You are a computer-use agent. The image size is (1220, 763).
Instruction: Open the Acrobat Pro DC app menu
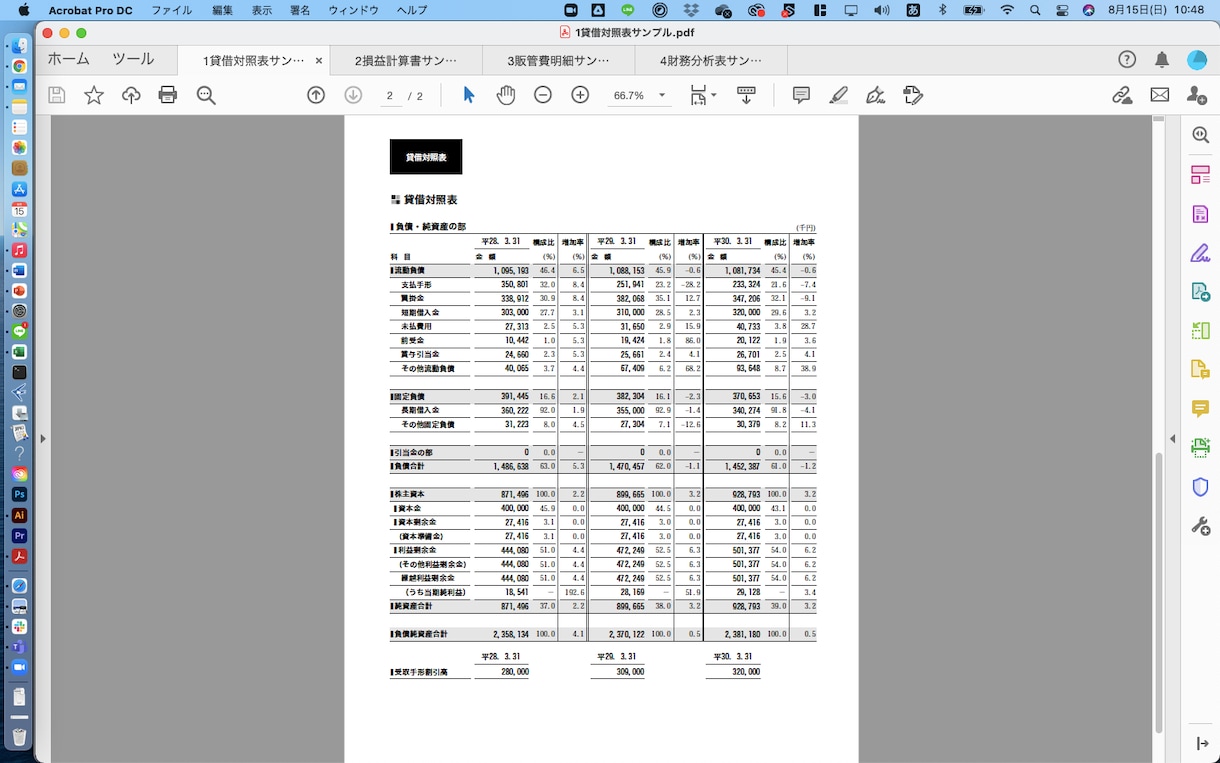[x=91, y=10]
